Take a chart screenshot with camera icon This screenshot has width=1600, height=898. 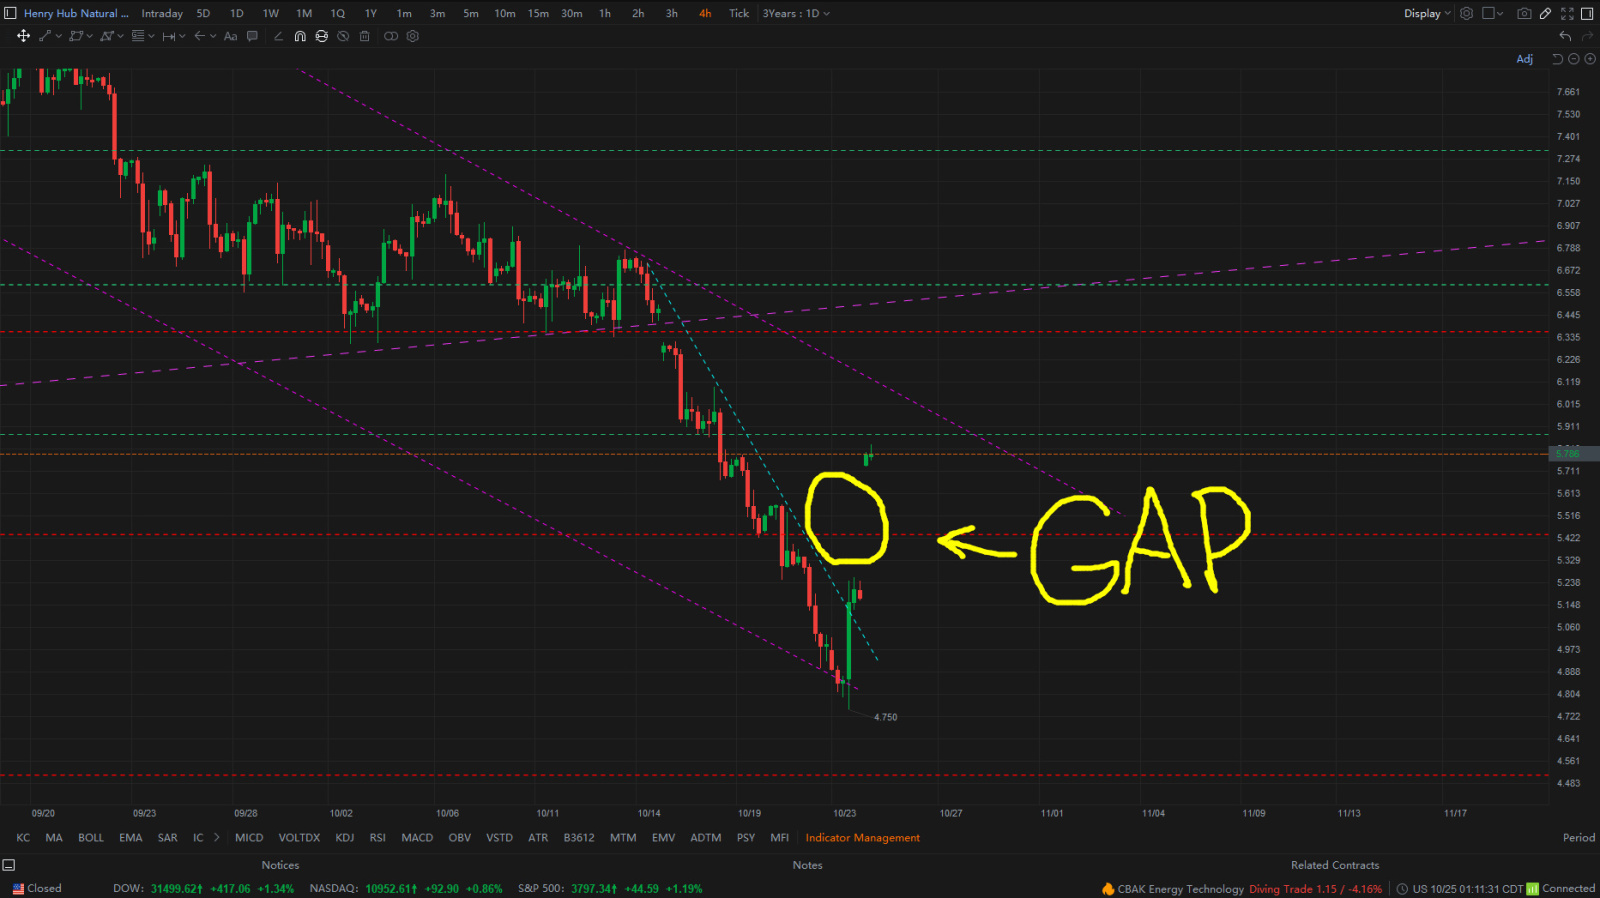pos(1524,13)
